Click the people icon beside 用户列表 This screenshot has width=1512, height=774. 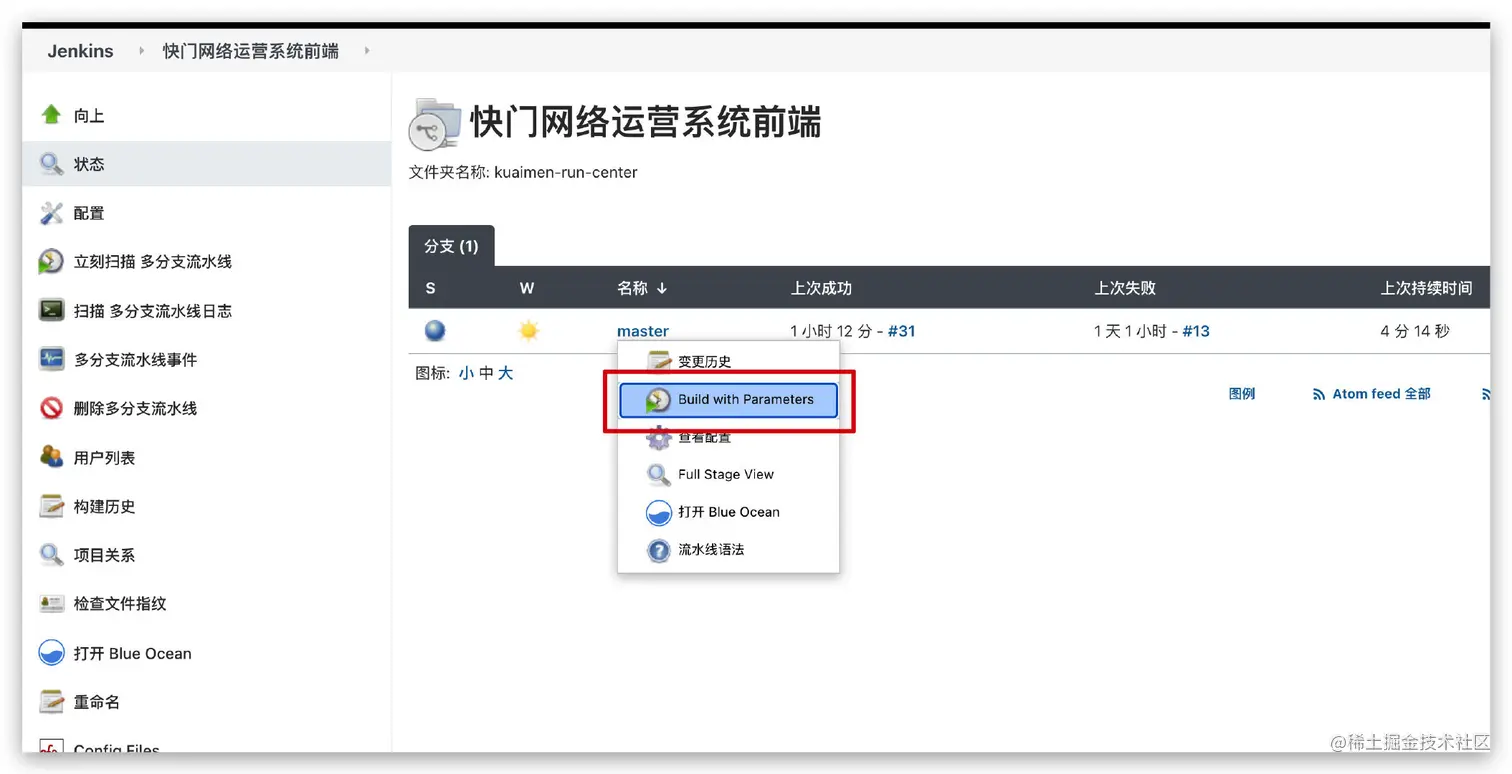(x=51, y=457)
